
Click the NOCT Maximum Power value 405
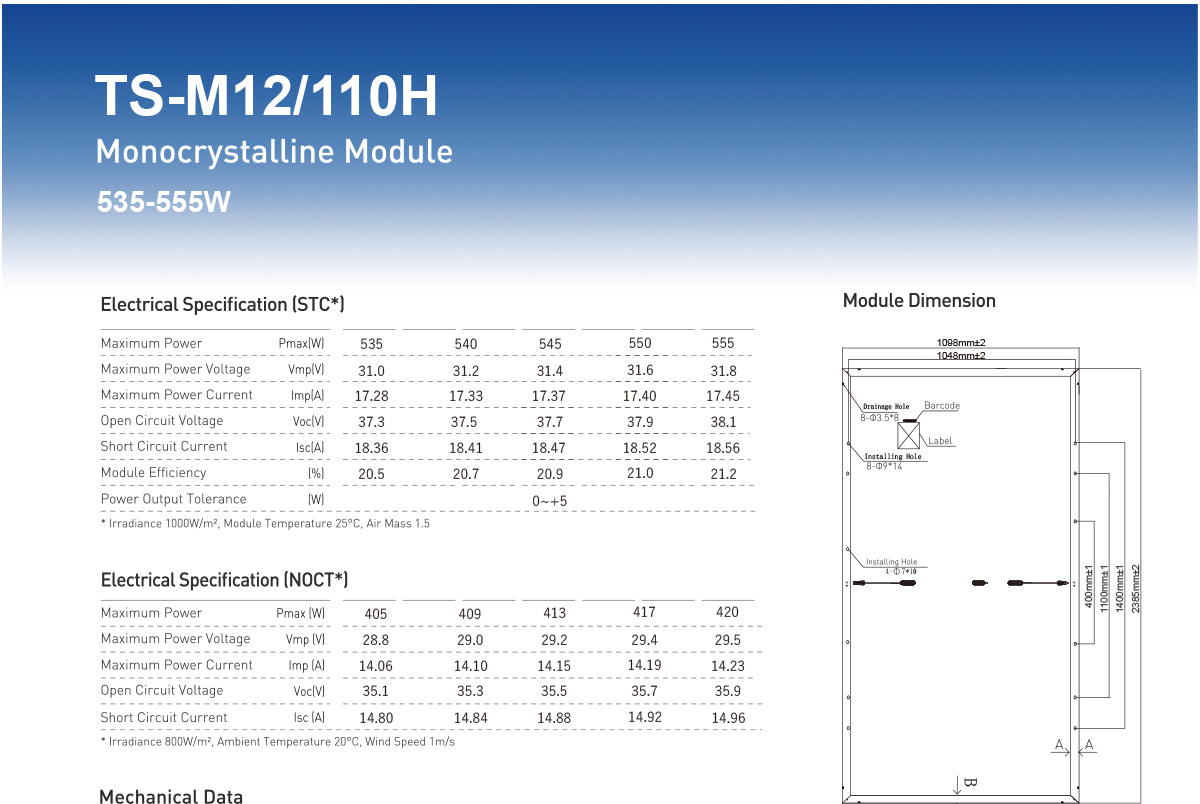click(x=376, y=614)
